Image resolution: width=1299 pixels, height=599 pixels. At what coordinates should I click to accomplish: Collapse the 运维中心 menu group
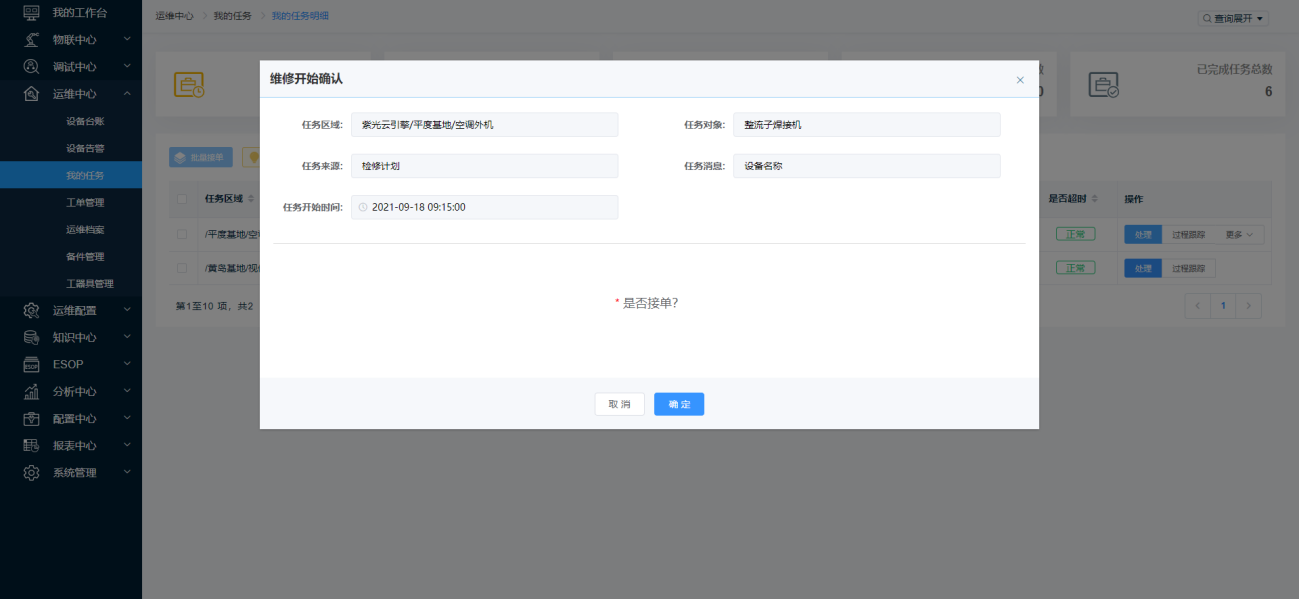127,93
